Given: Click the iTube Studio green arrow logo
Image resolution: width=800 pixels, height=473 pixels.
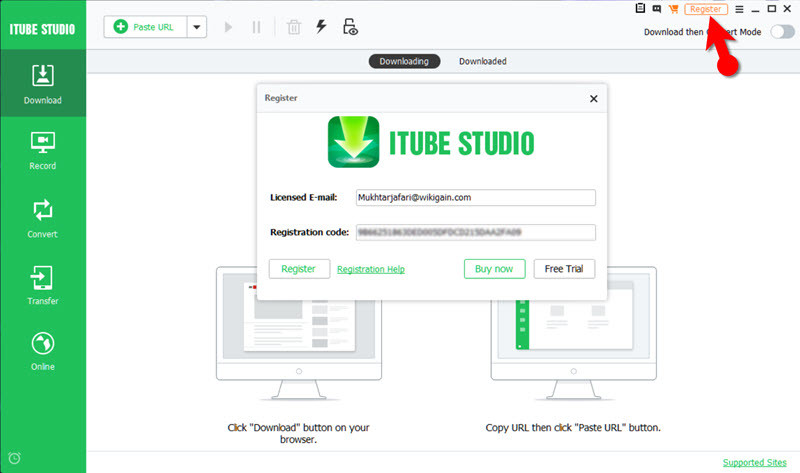Looking at the screenshot, I should click(354, 142).
